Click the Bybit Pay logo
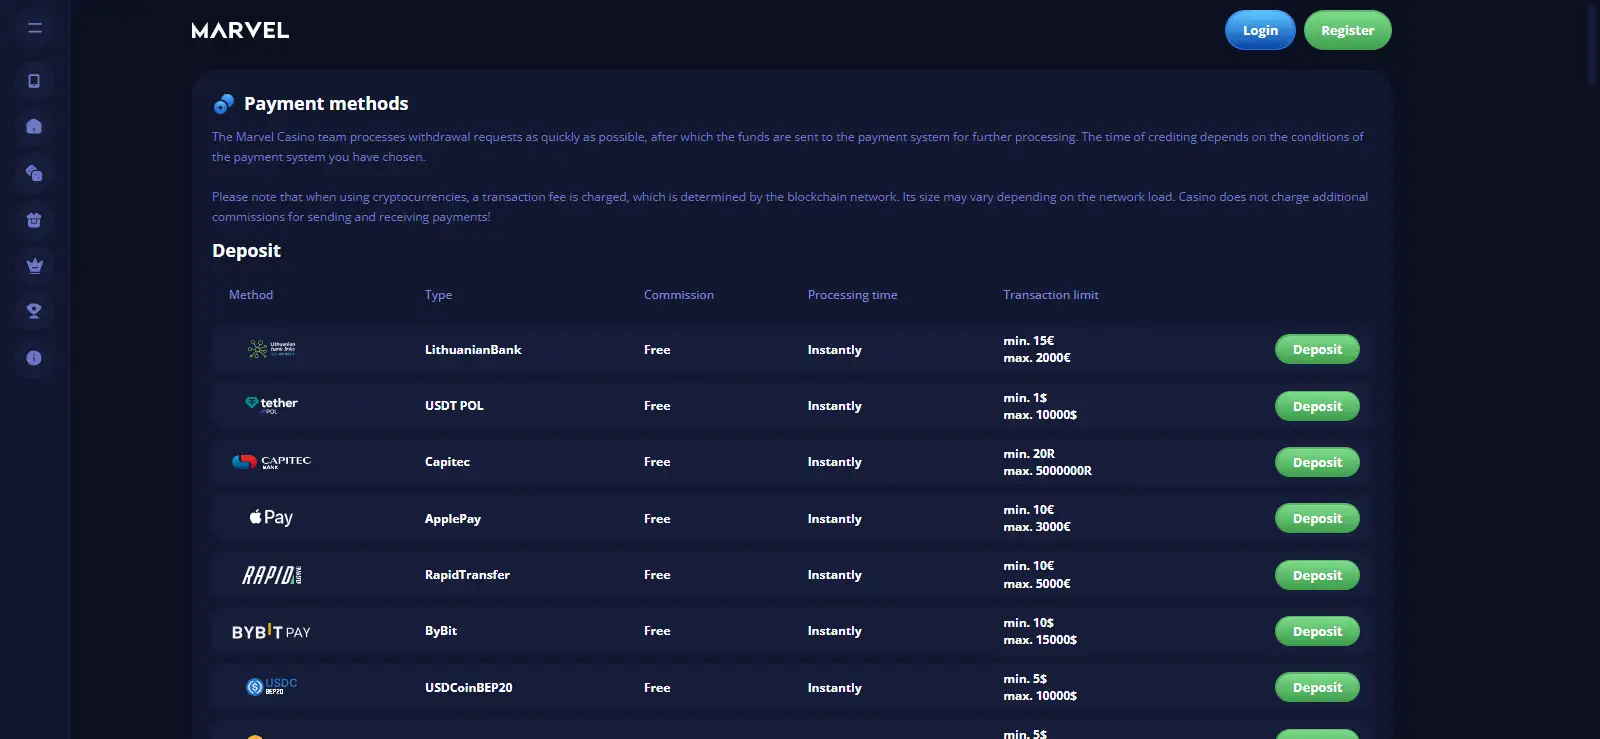The width and height of the screenshot is (1600, 739). 271,631
